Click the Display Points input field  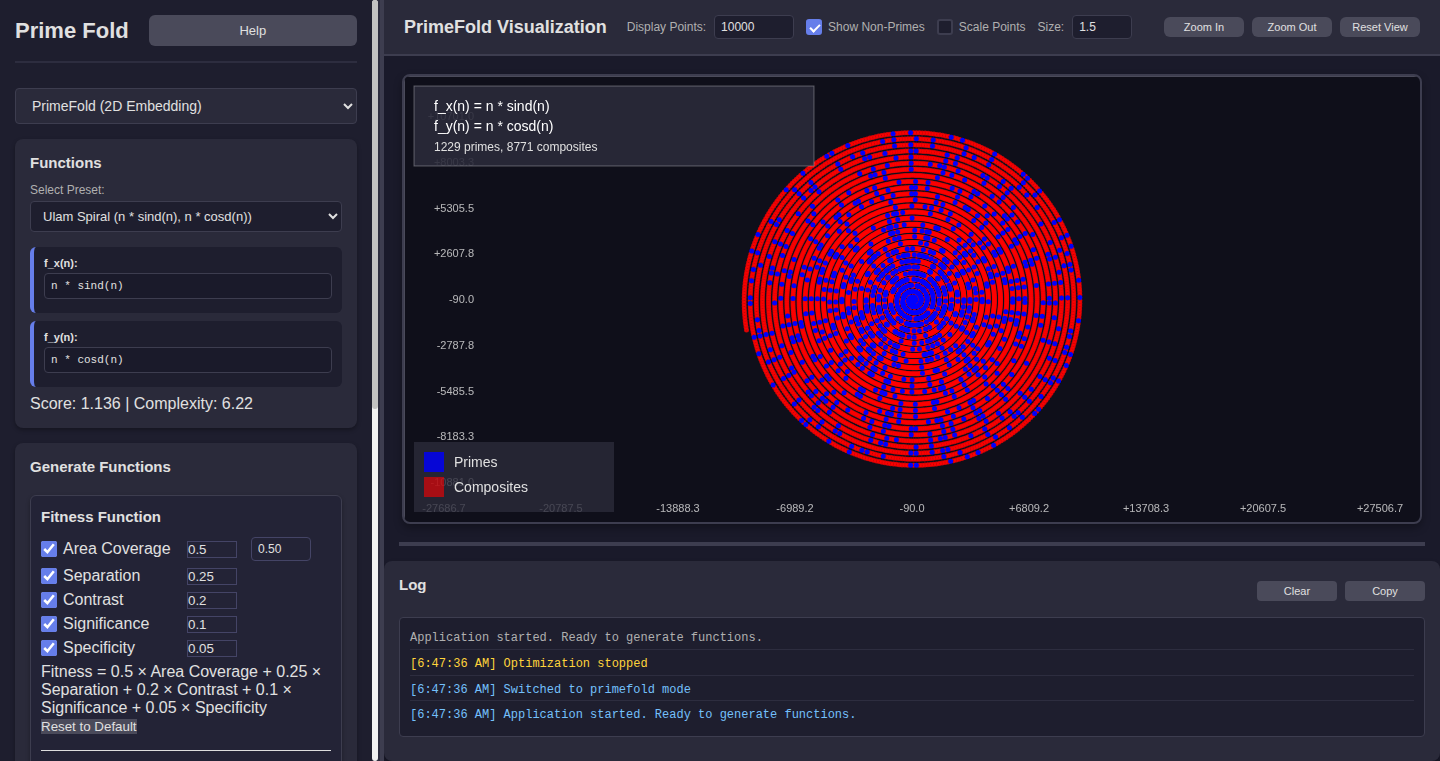click(x=754, y=27)
